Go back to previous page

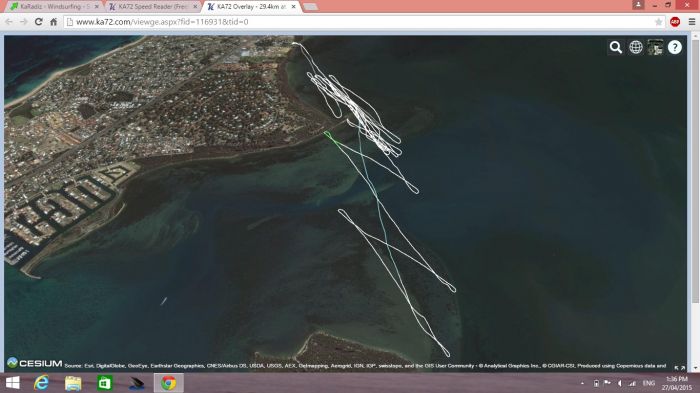click(x=9, y=22)
